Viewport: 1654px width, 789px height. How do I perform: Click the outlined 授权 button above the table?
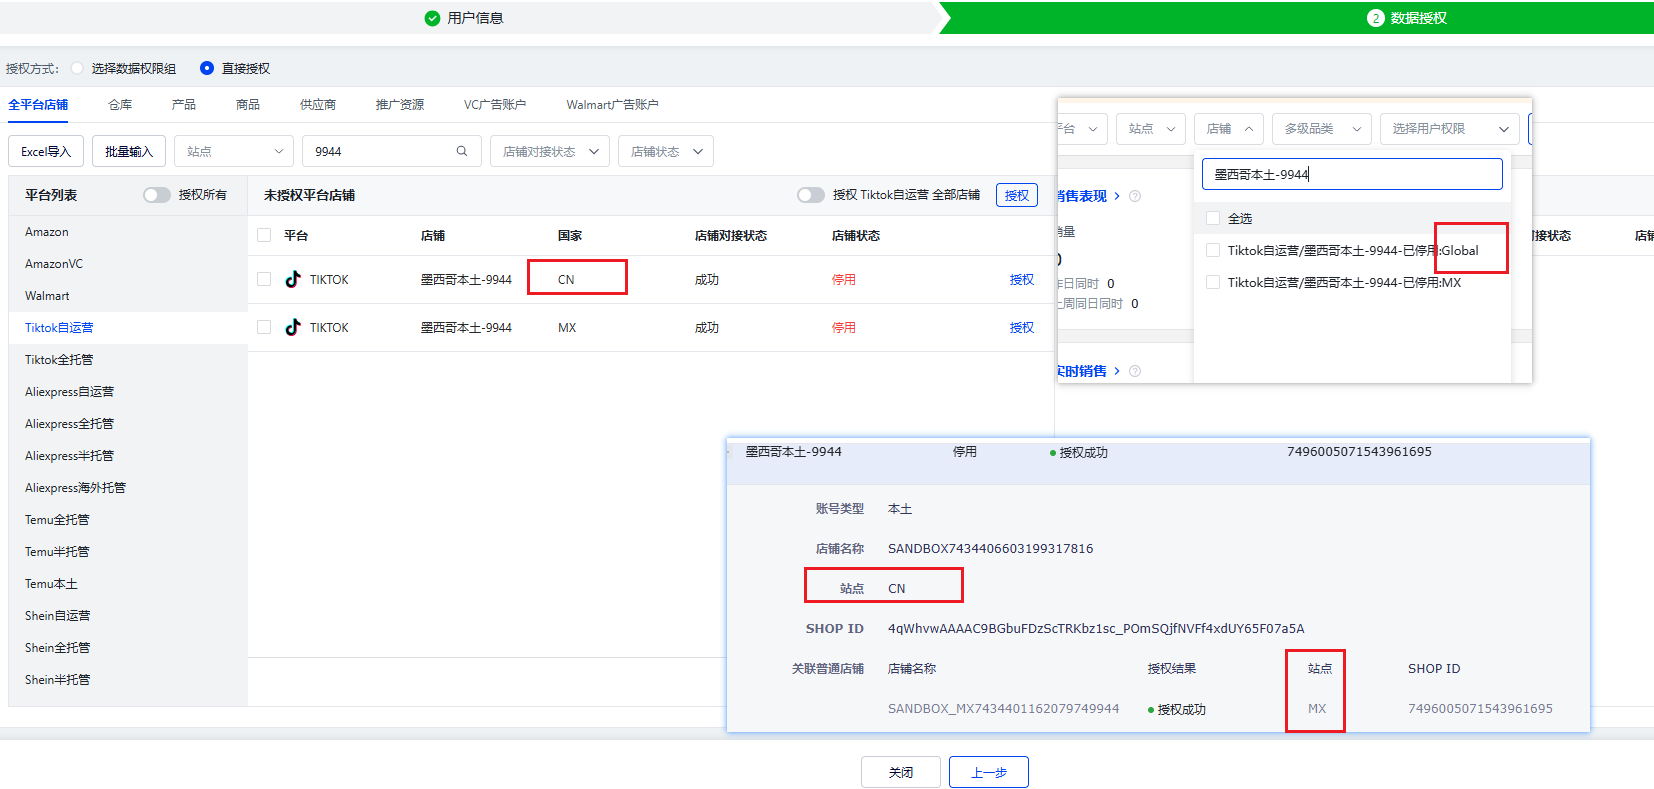click(1017, 195)
